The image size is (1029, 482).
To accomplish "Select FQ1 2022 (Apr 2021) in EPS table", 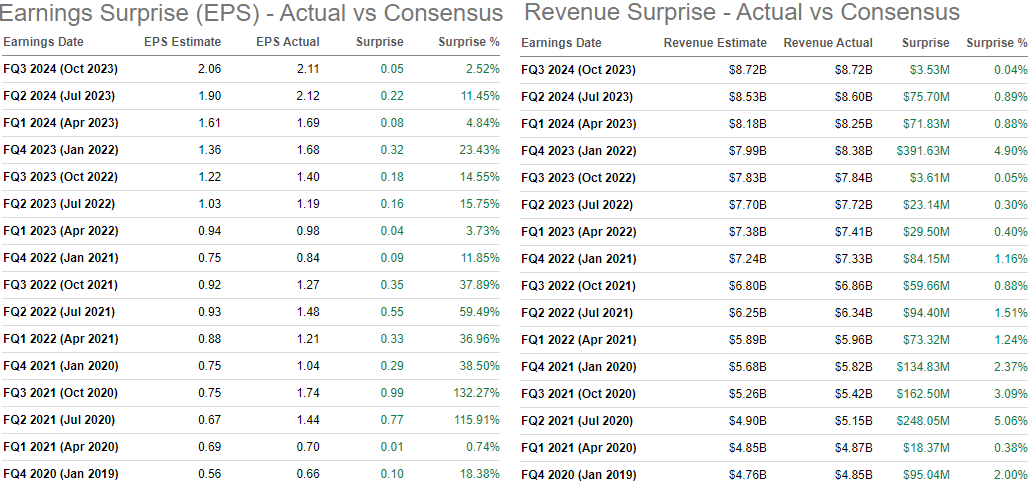I will click(x=60, y=339).
